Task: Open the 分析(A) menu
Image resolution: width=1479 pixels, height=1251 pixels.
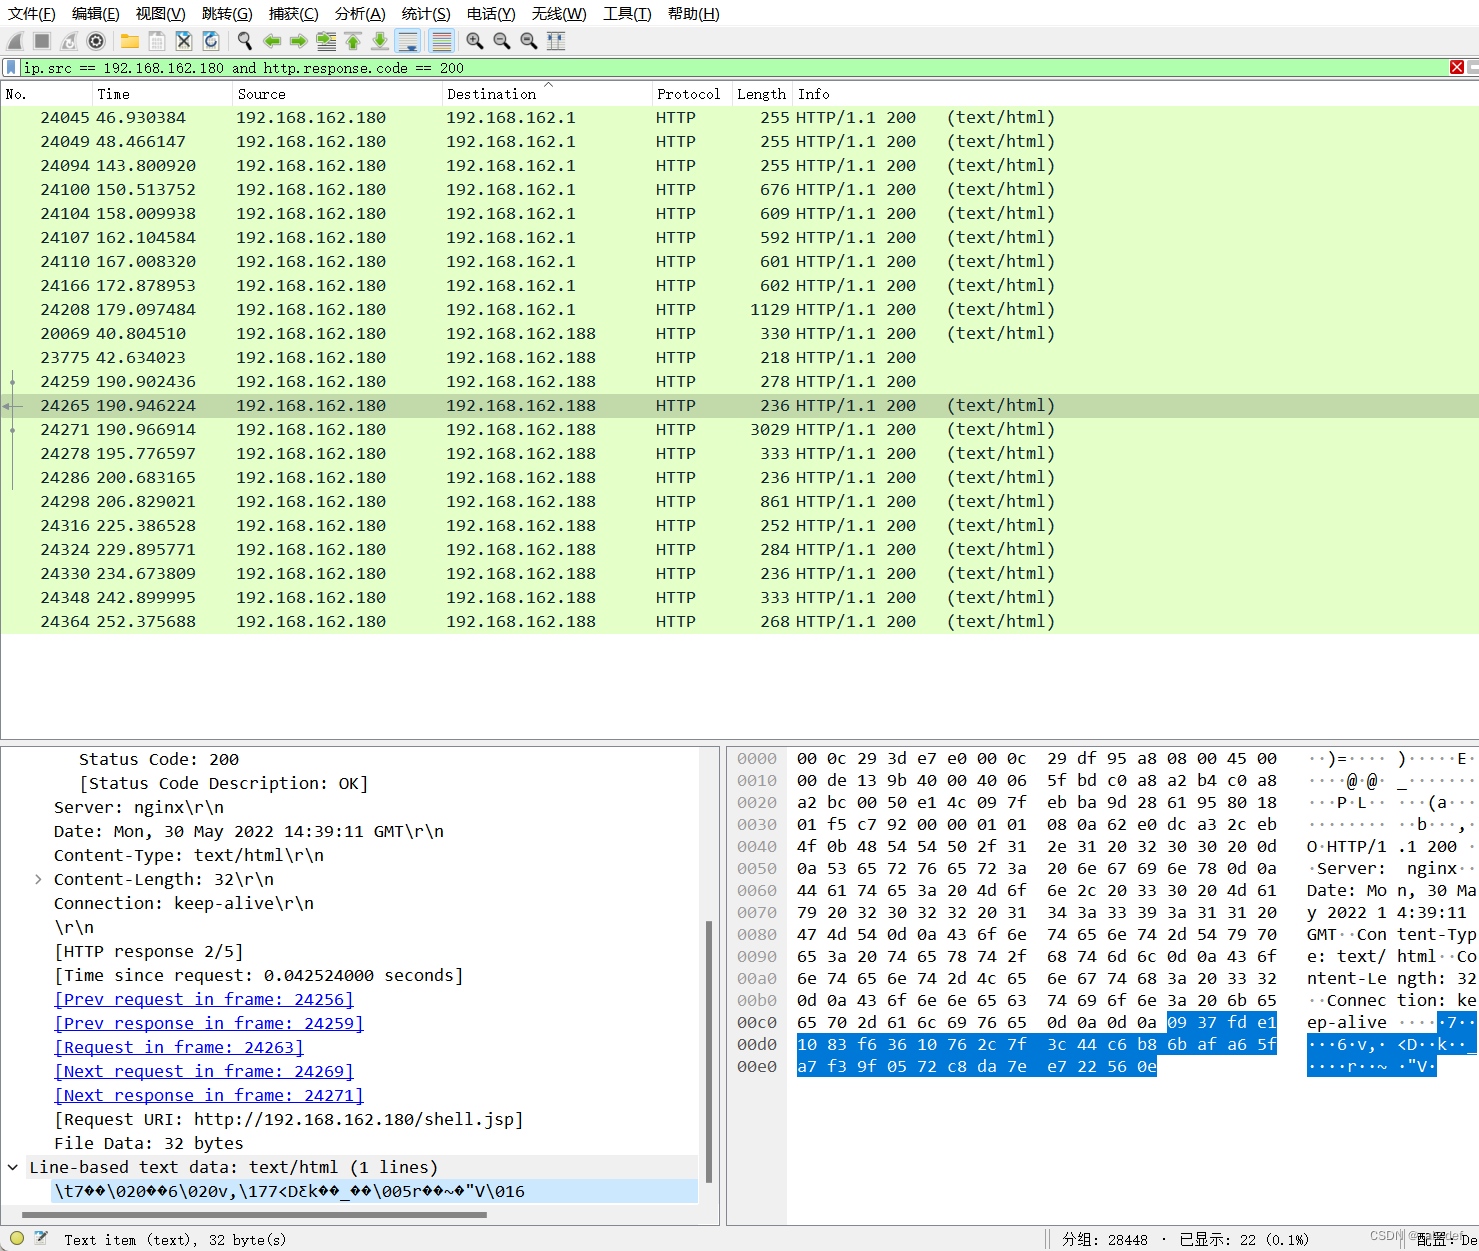Action: (x=360, y=13)
